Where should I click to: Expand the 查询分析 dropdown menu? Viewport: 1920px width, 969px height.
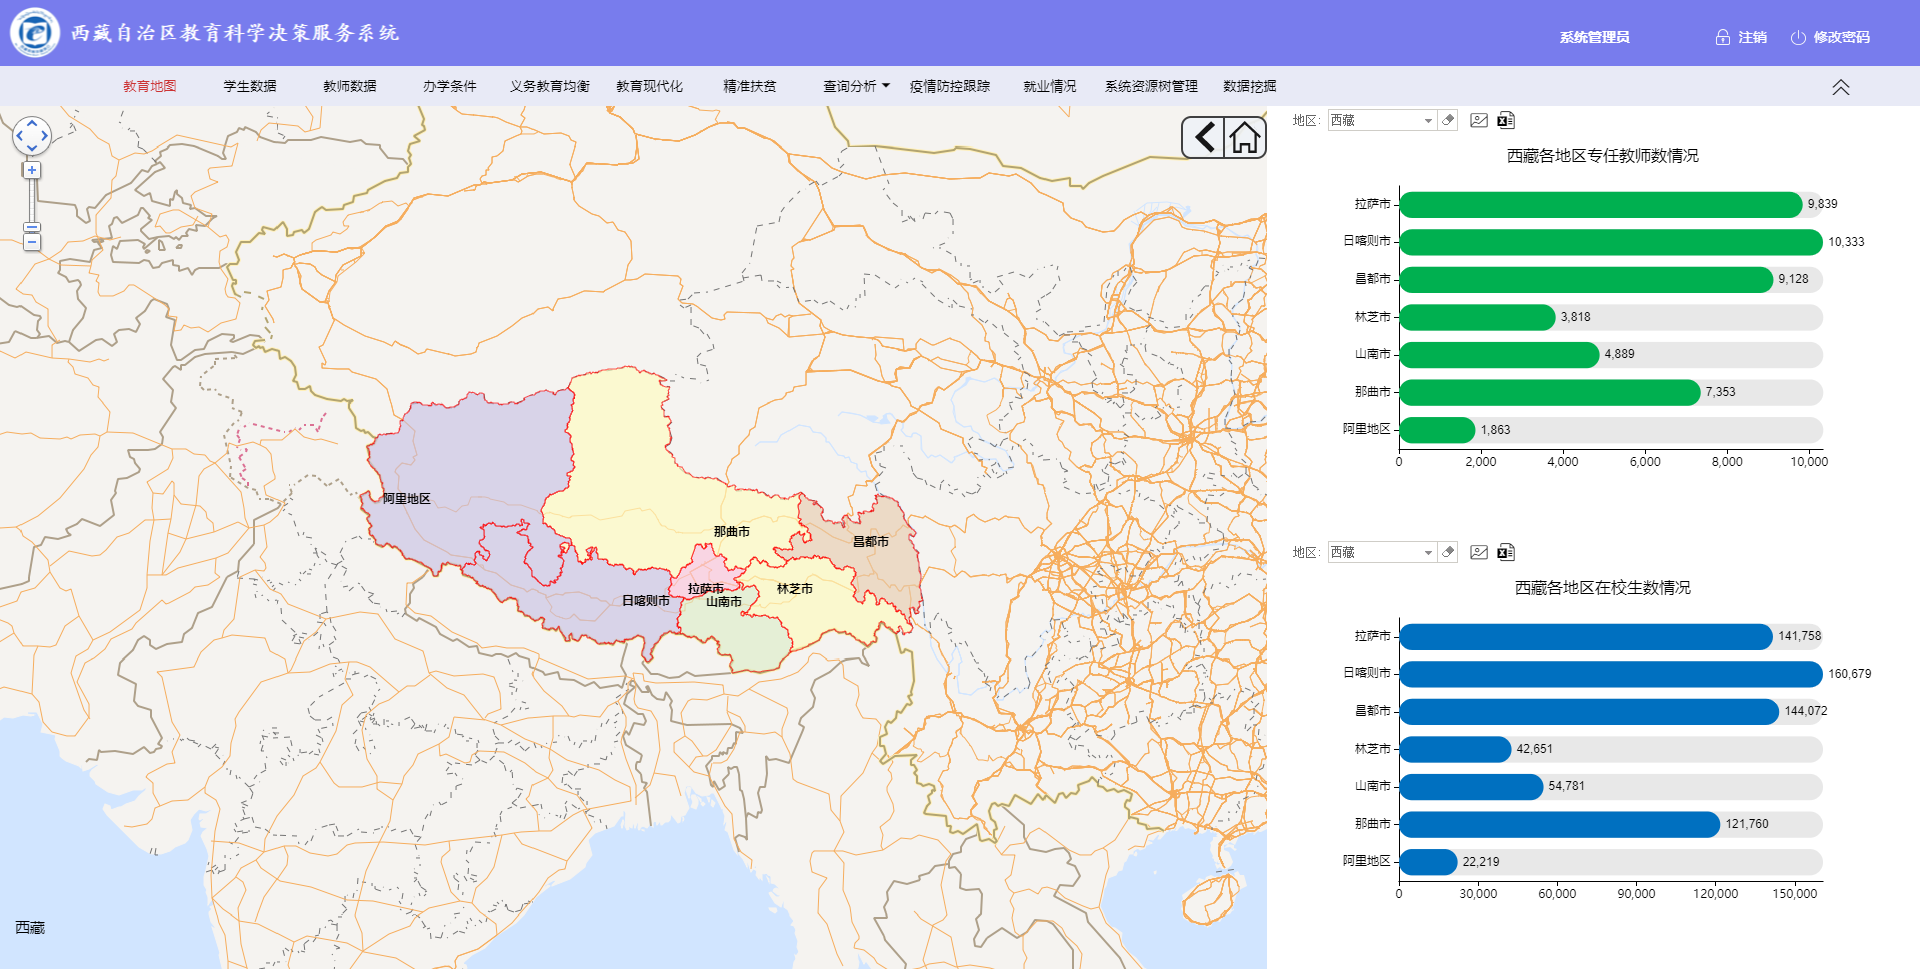[x=856, y=87]
